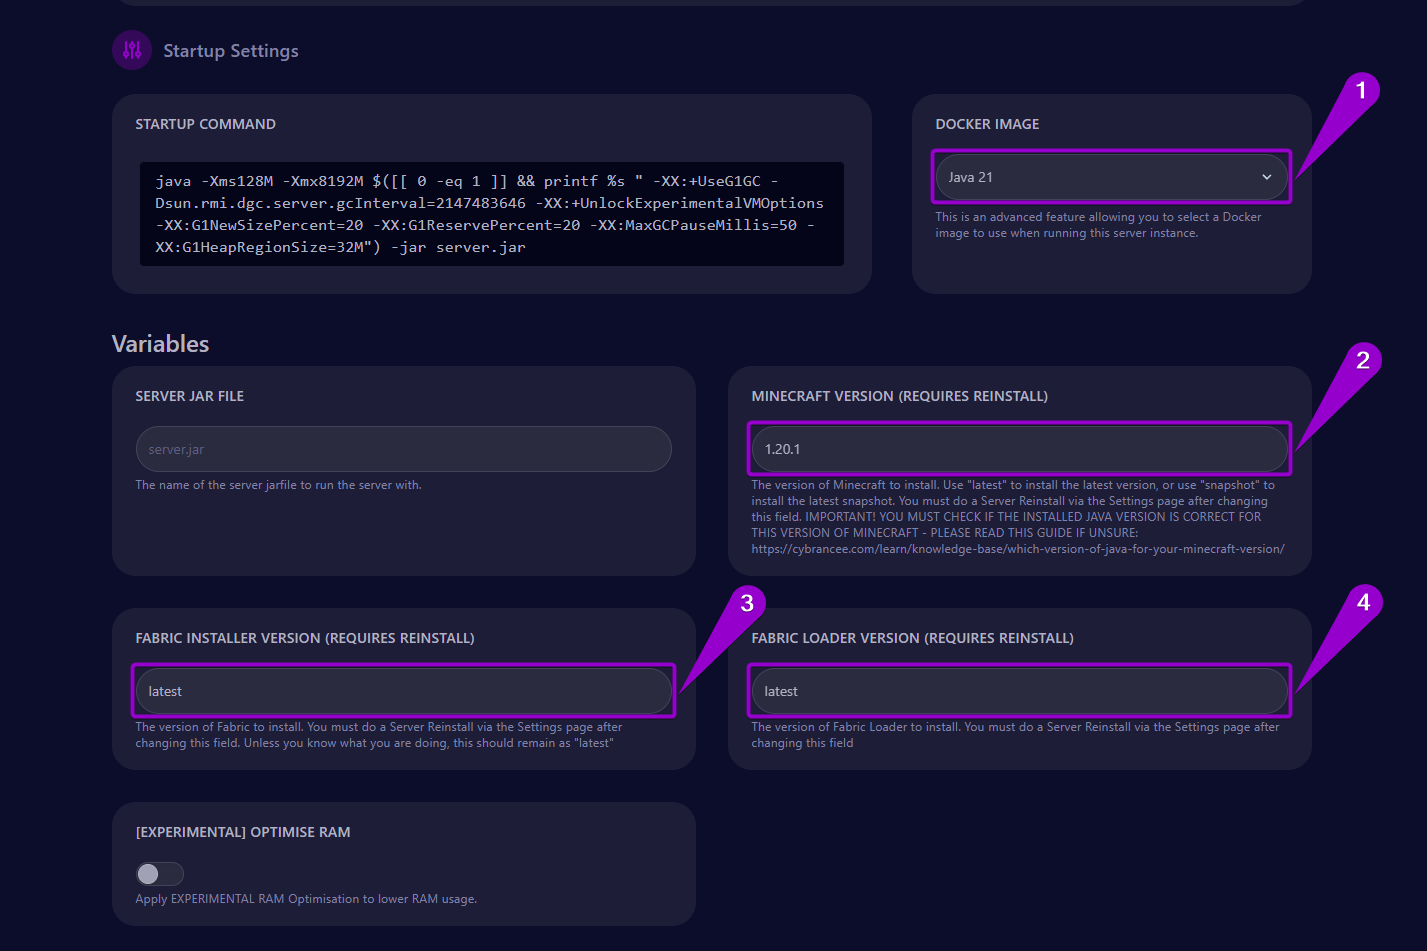Click the Startup Settings sliders icon

pos(131,50)
